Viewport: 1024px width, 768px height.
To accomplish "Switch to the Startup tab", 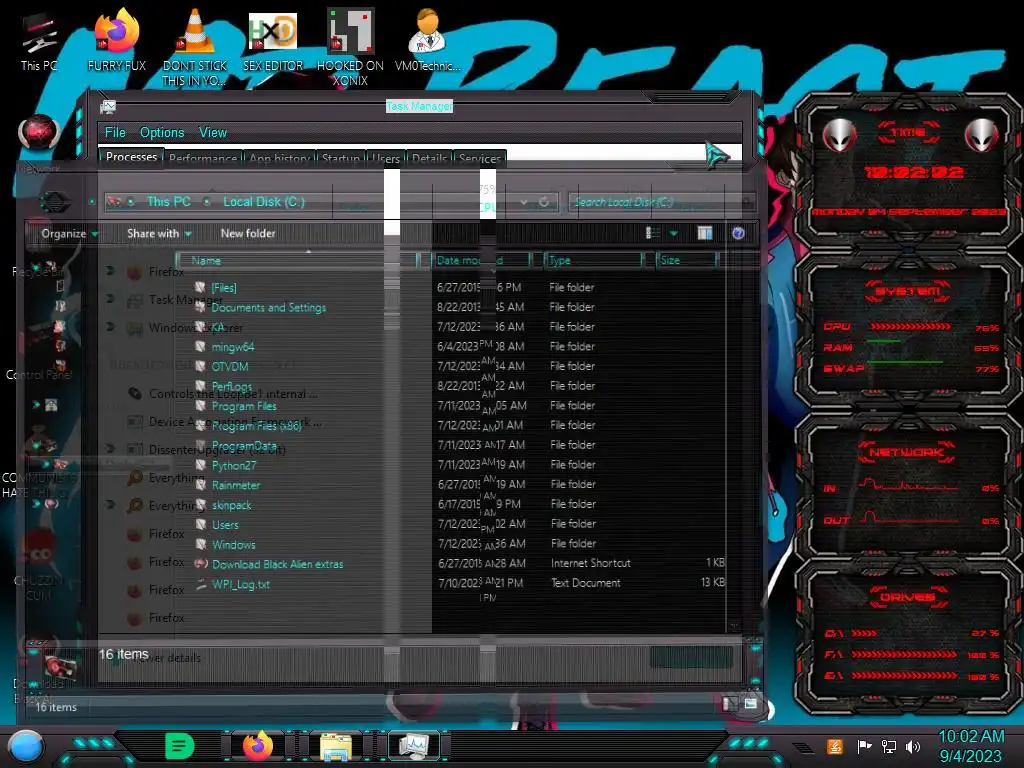I will 341,158.
